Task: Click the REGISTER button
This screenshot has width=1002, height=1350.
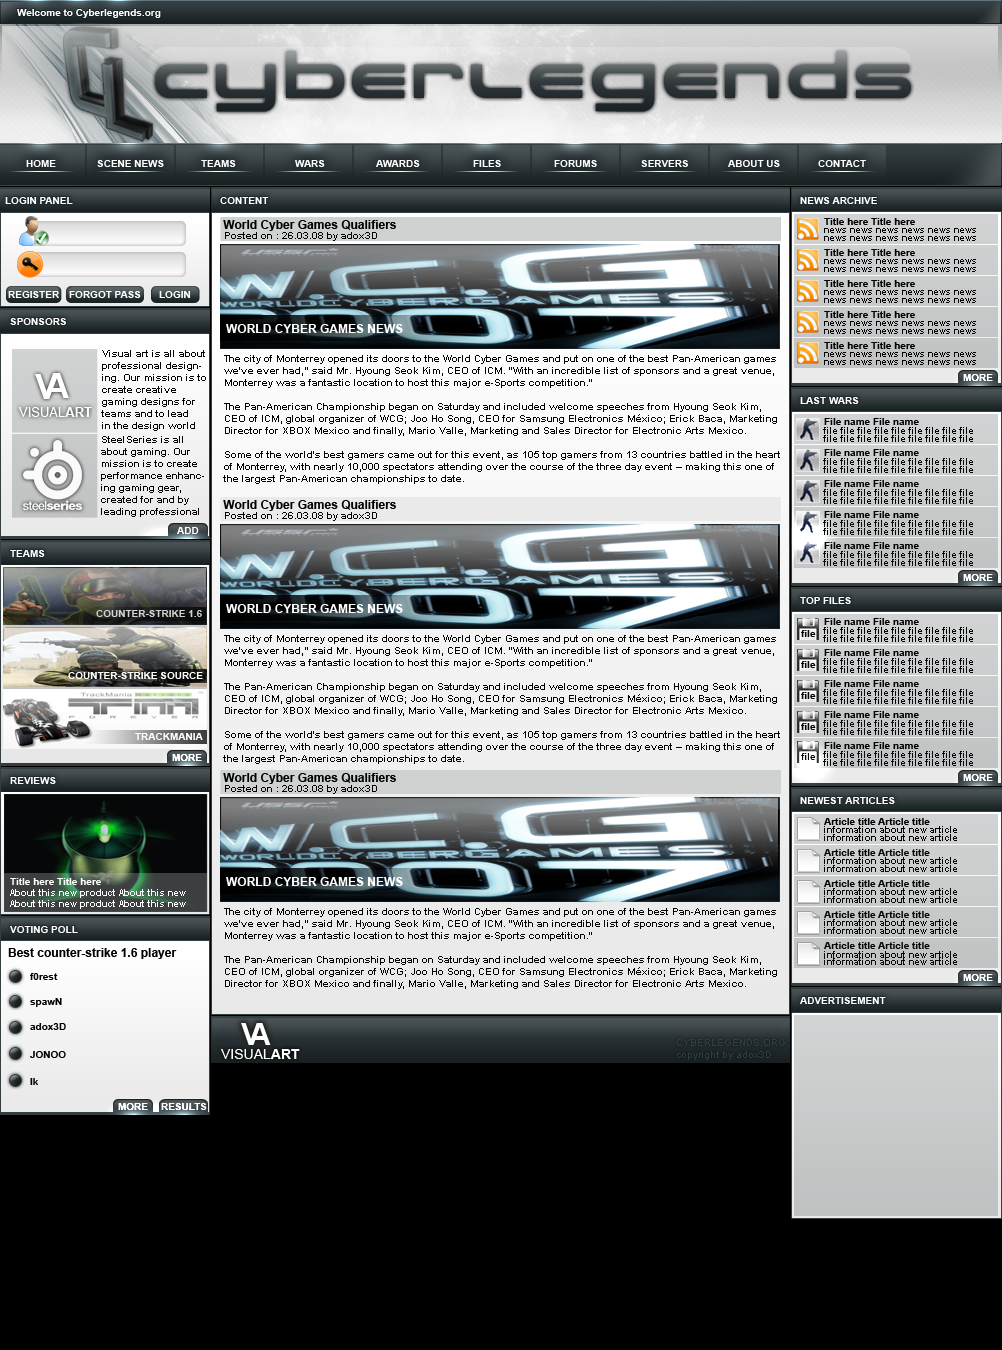Action: coord(33,295)
